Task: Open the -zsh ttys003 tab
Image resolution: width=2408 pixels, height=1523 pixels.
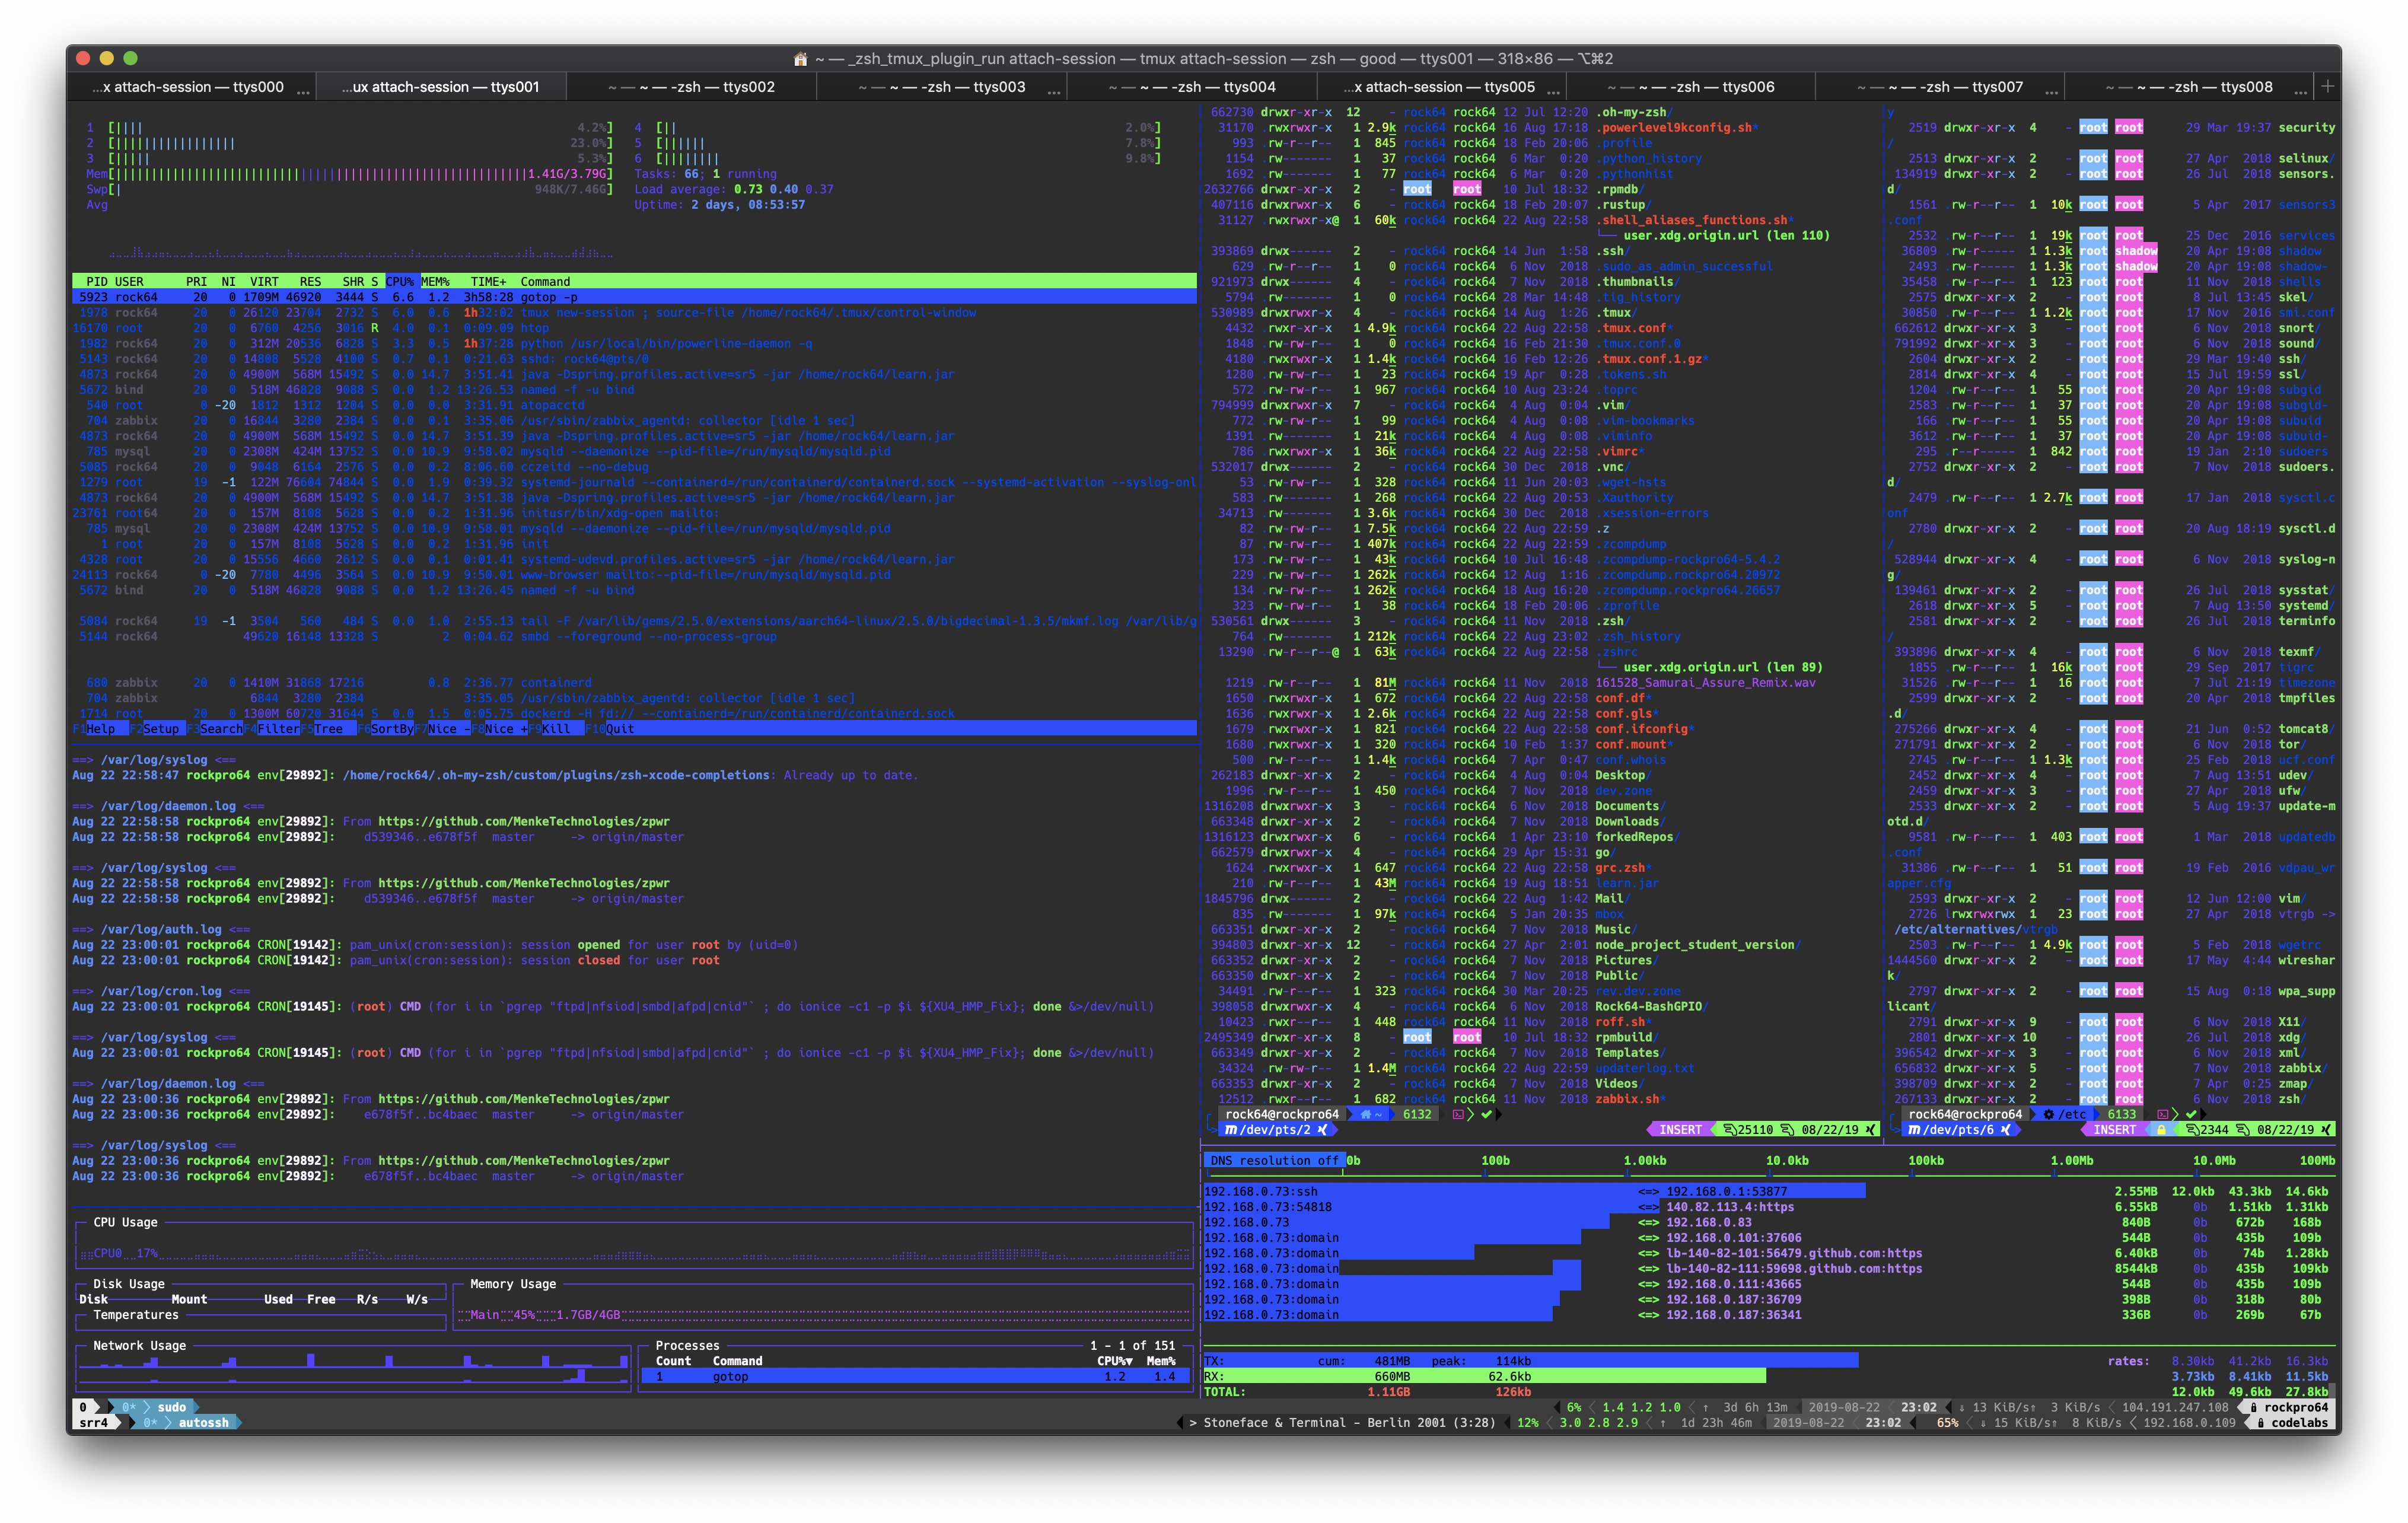Action: pos(941,87)
